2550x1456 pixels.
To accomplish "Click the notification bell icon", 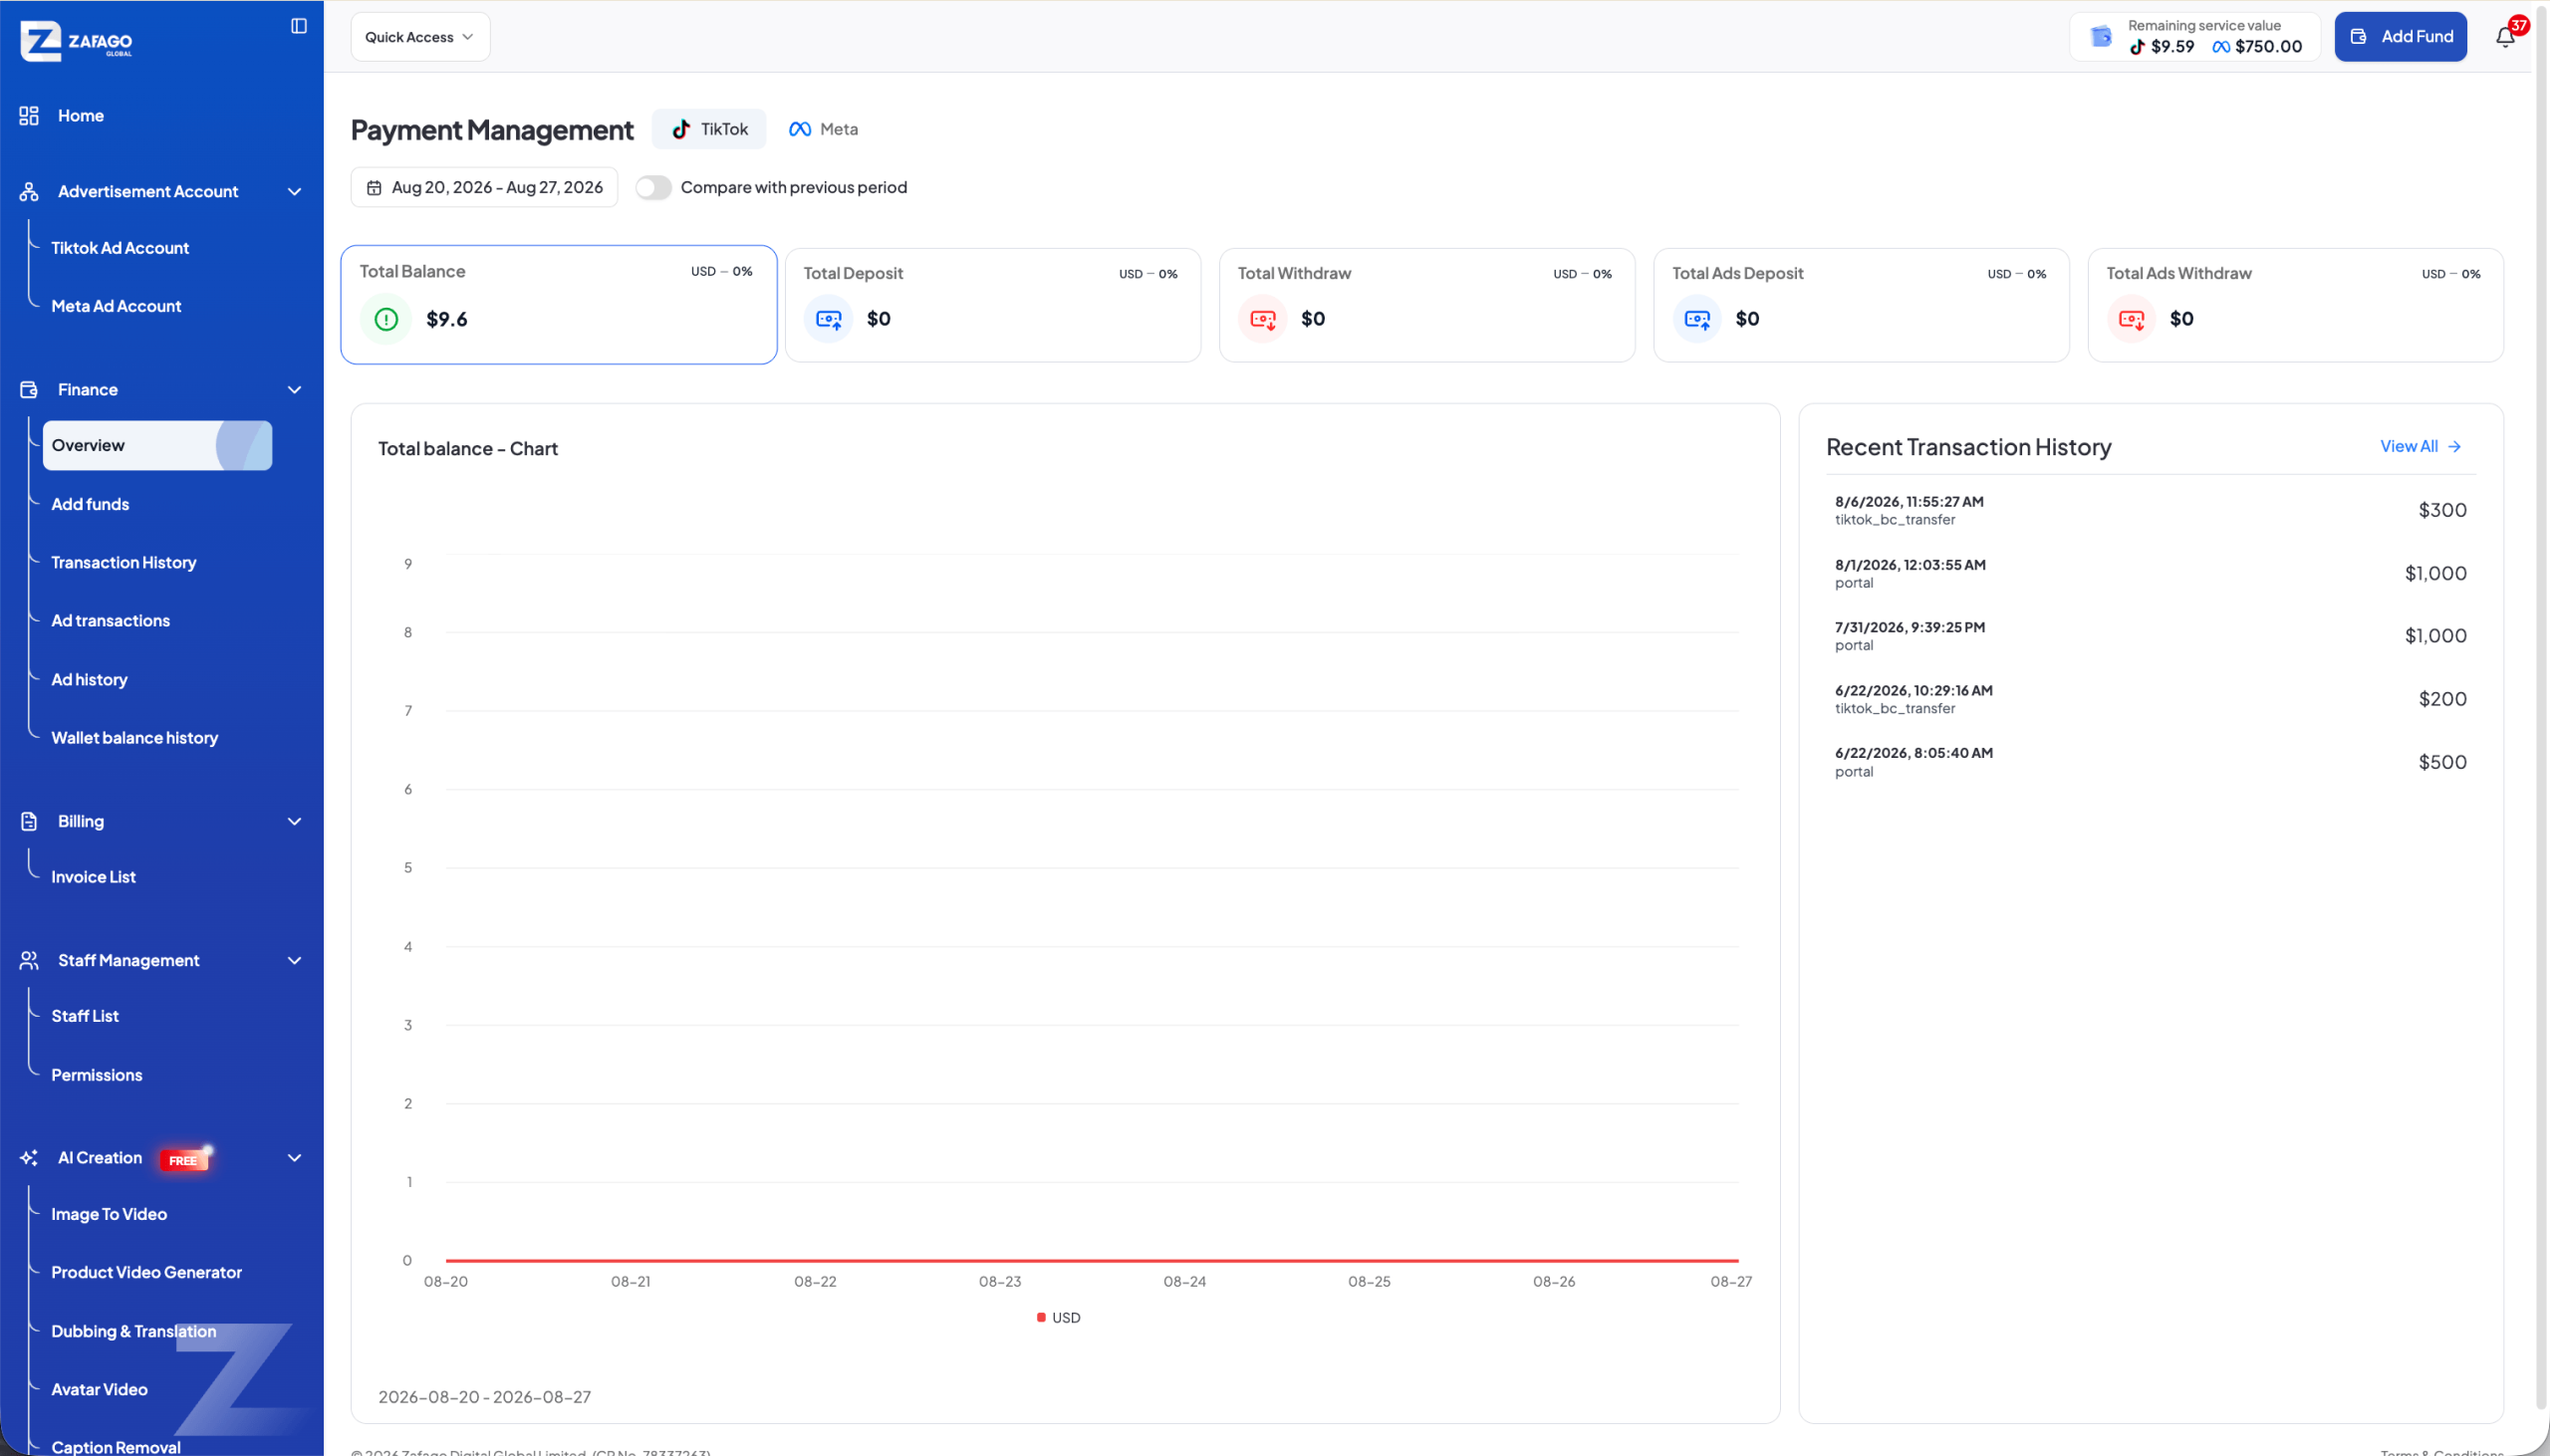I will tap(2504, 37).
